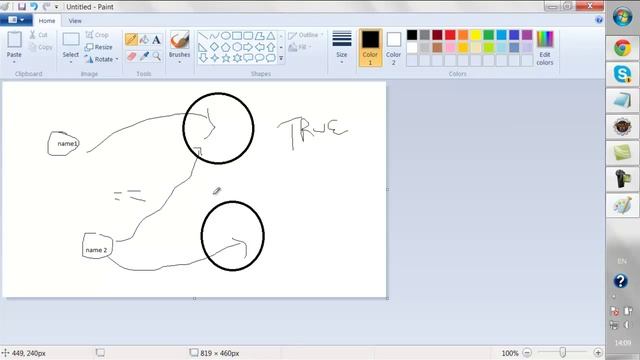This screenshot has height=360, width=640.
Task: Choose the purple color swatch
Action: click(527, 35)
